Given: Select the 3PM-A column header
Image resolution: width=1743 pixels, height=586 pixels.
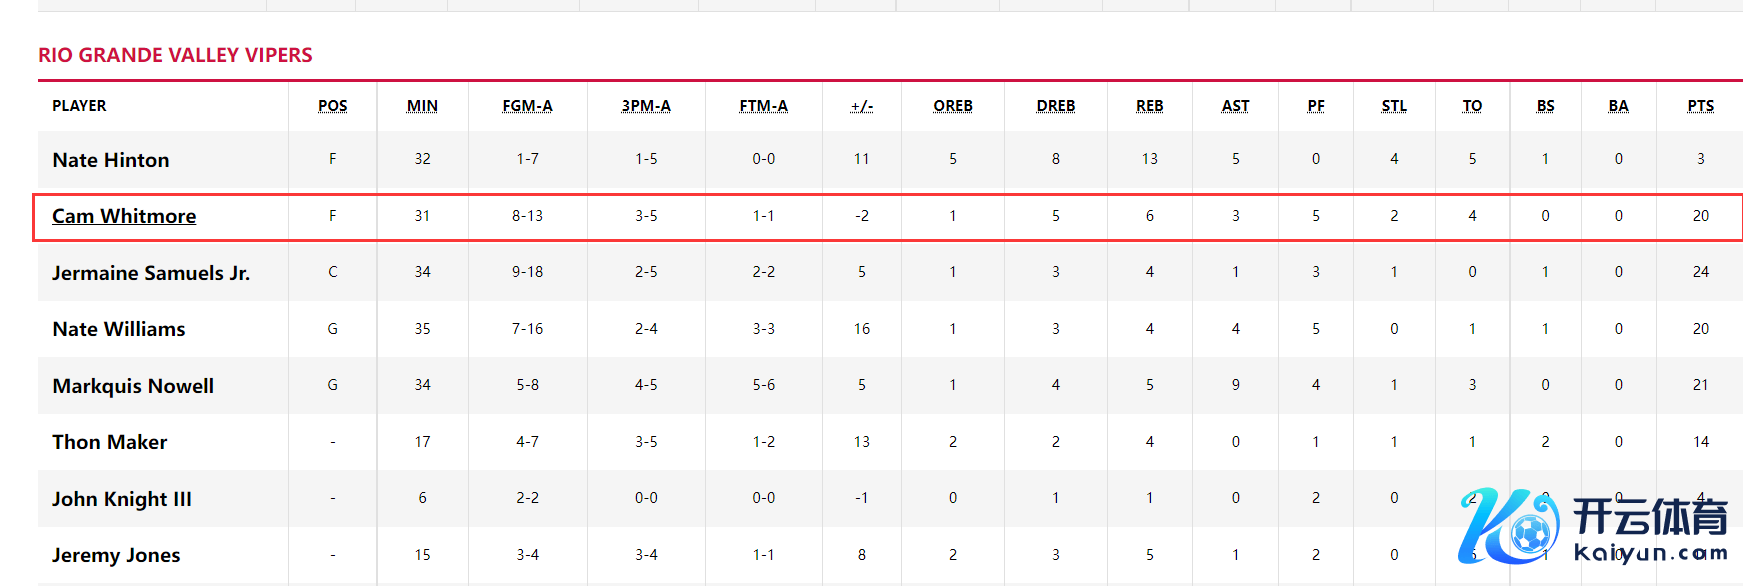Looking at the screenshot, I should [646, 106].
